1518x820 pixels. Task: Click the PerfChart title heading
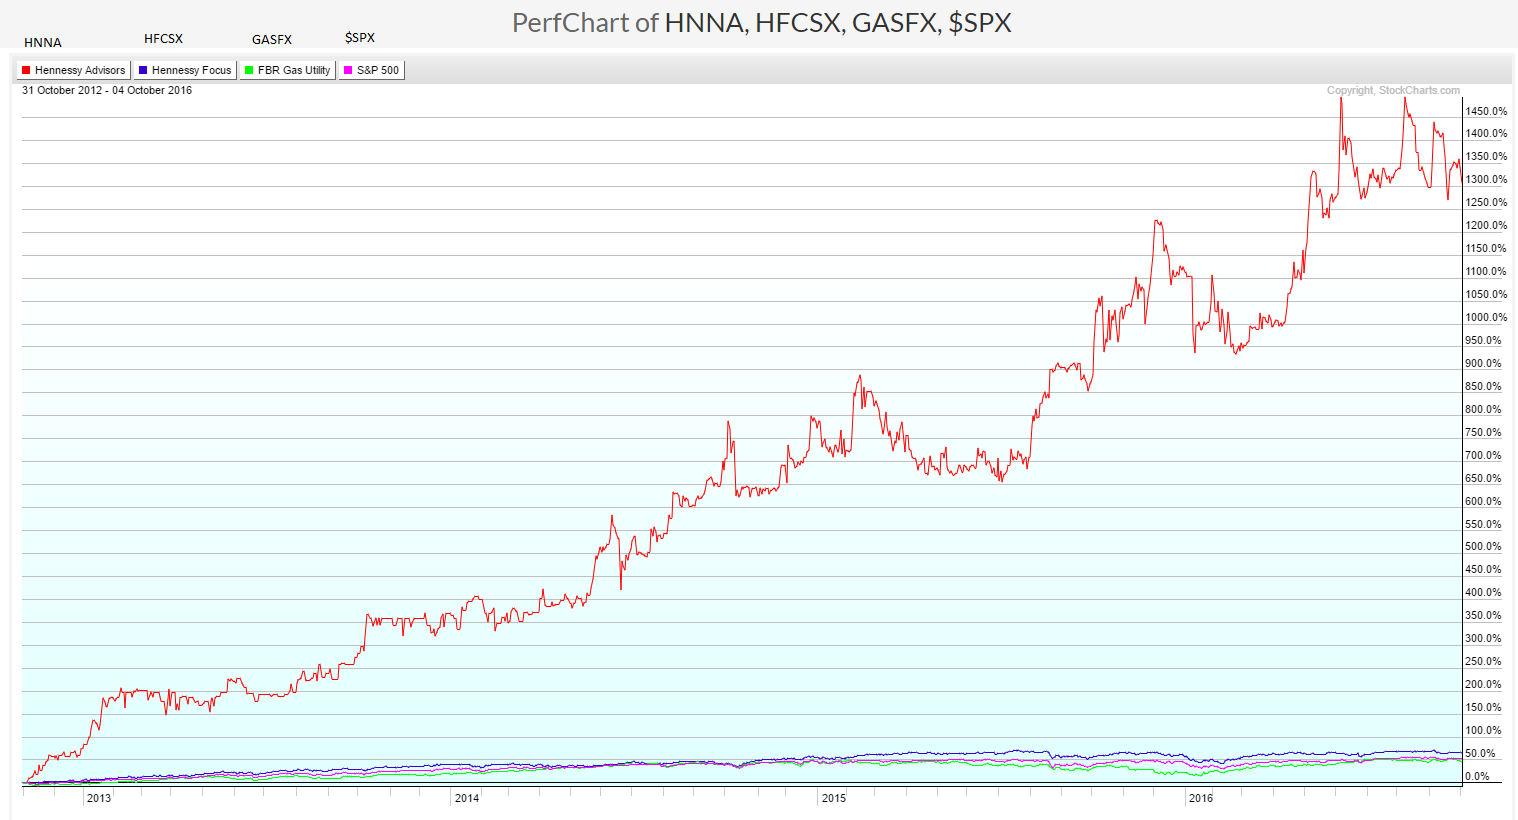(x=762, y=22)
